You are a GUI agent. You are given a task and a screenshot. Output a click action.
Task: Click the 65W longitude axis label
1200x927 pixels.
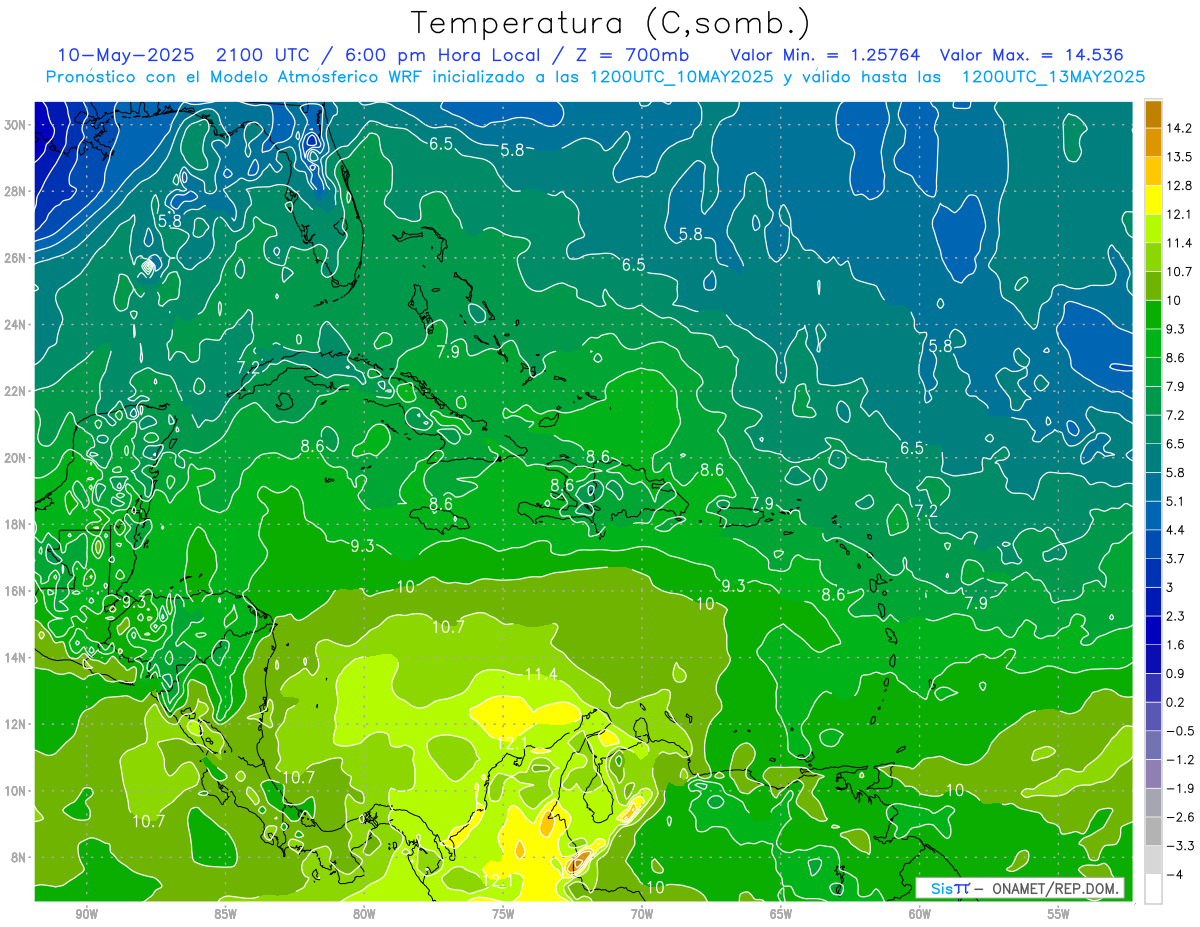(x=781, y=914)
